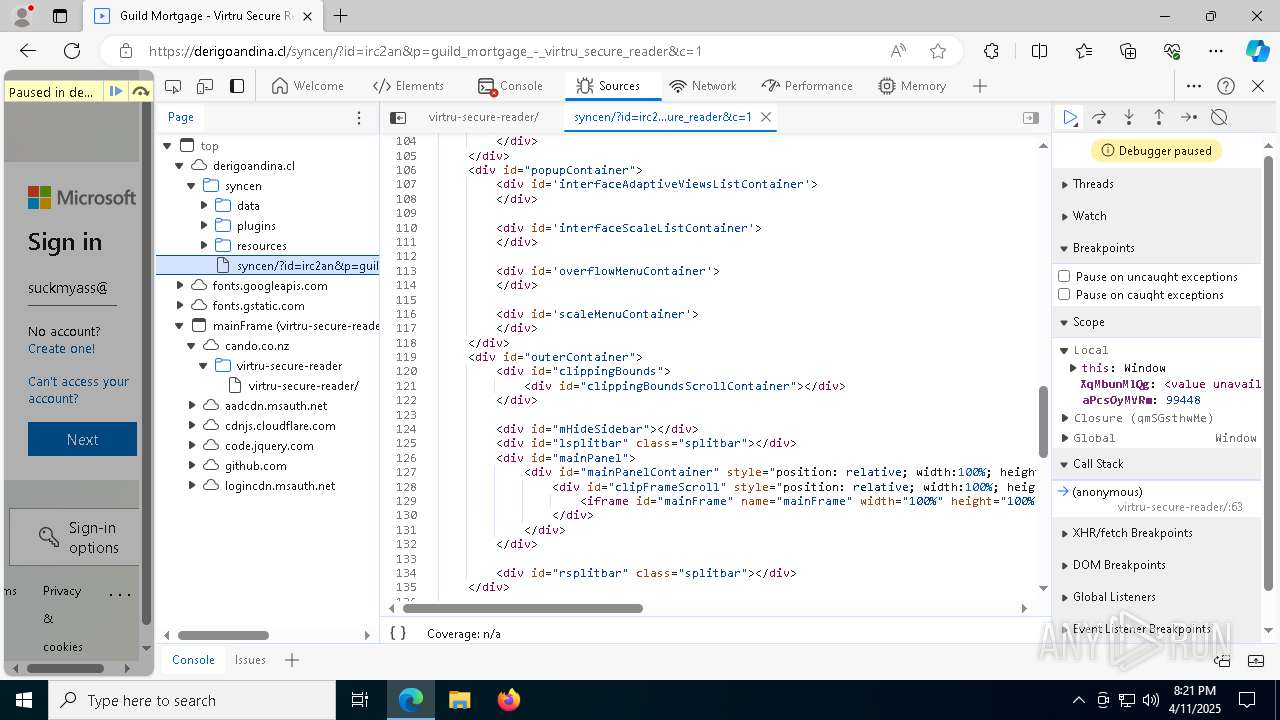The height and width of the screenshot is (720, 1280).
Task: Resume paused page overlay play button
Action: [x=116, y=91]
